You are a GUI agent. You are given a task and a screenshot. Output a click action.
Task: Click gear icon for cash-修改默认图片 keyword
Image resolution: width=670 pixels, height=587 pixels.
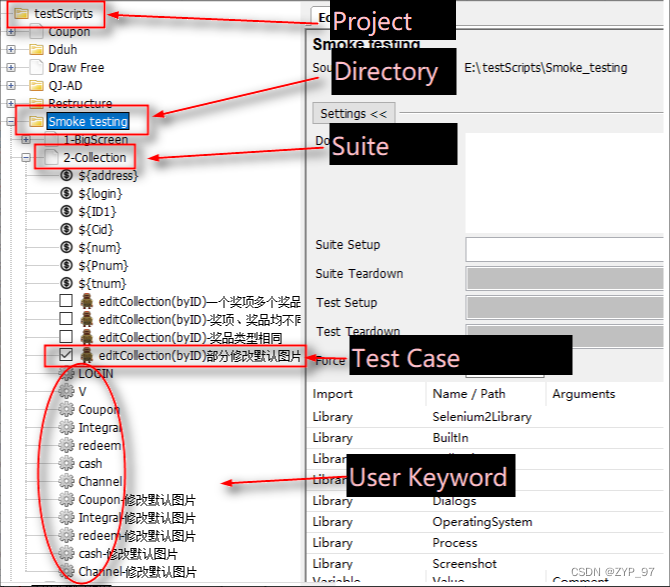click(x=66, y=554)
